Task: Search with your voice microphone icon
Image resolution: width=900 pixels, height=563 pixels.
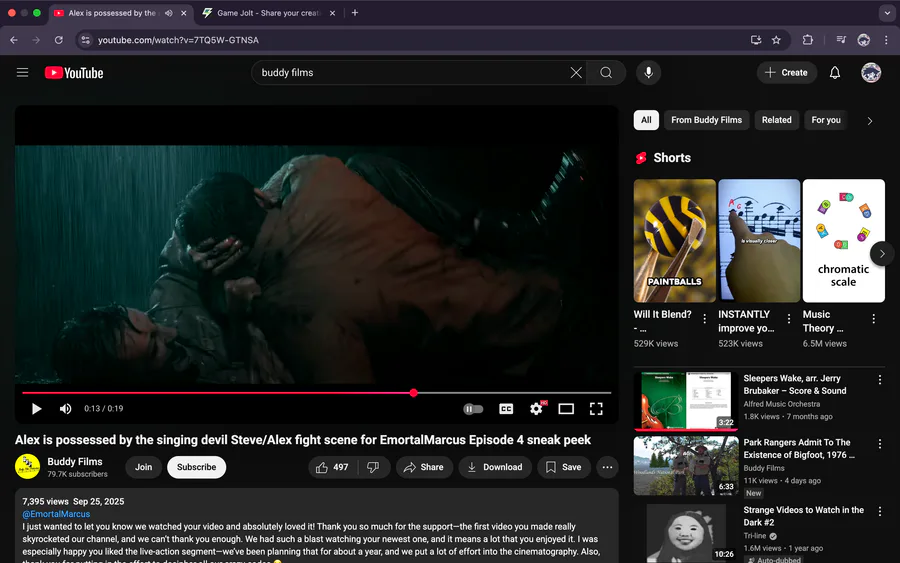Action: point(649,72)
